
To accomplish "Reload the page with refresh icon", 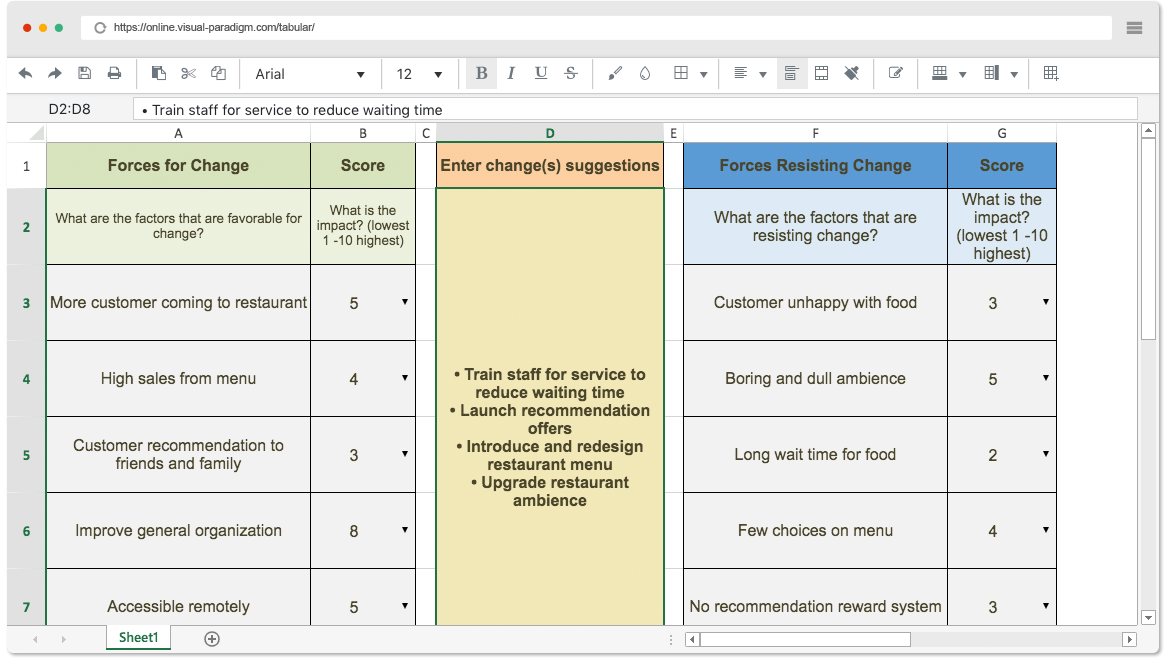I will point(100,28).
